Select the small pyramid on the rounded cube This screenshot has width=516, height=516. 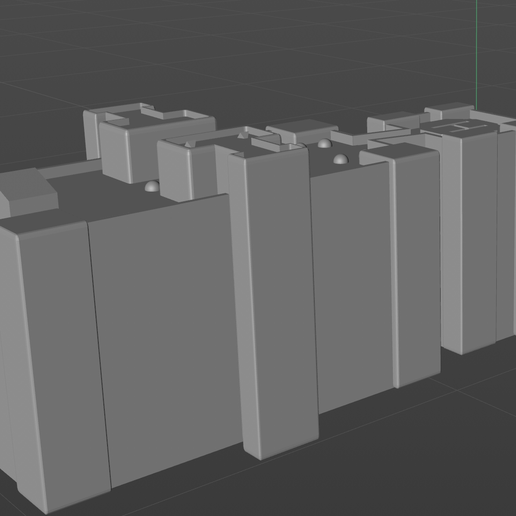188,144
